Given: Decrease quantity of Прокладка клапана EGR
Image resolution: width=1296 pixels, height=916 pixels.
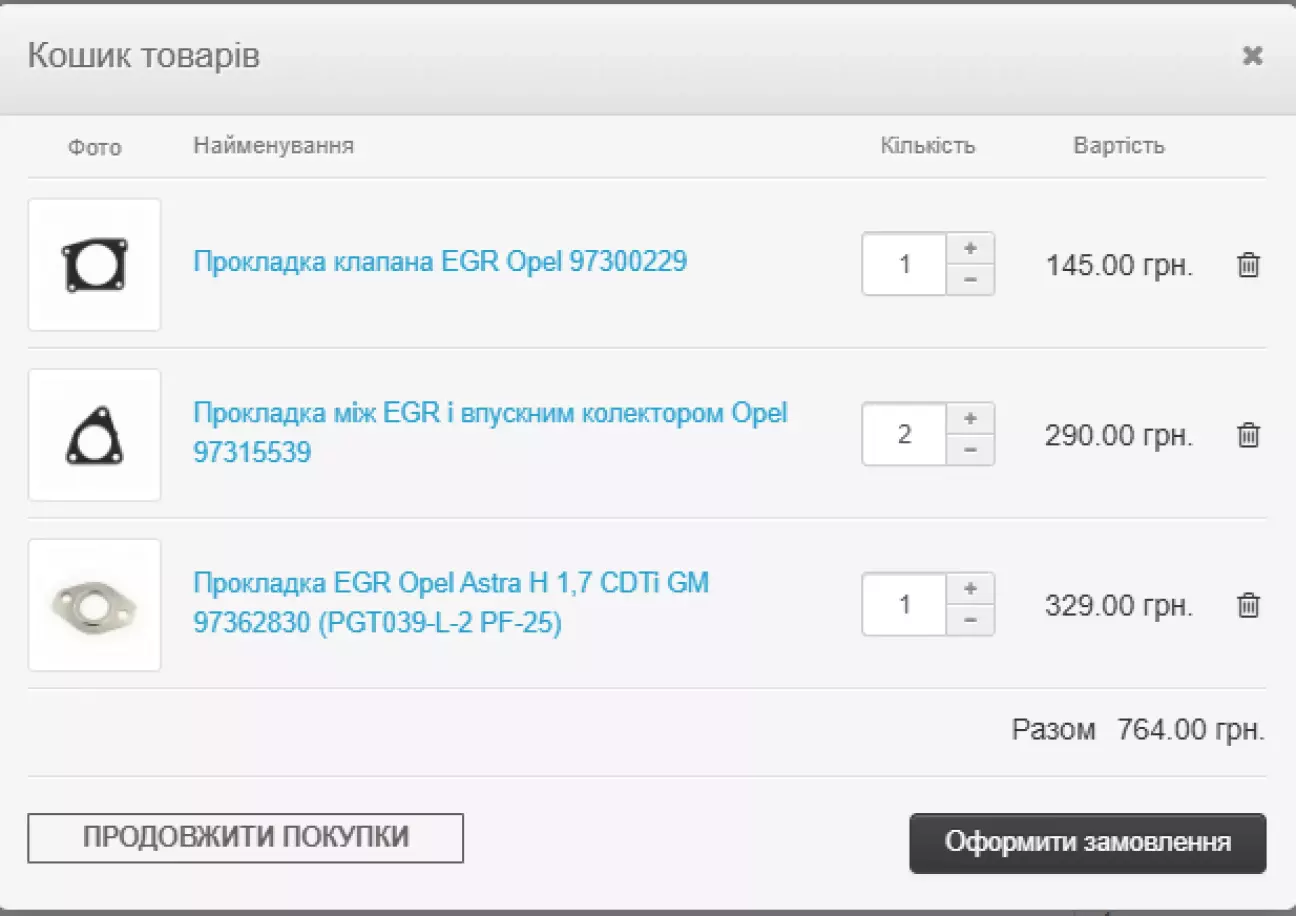Looking at the screenshot, I should pyautogui.click(x=970, y=280).
